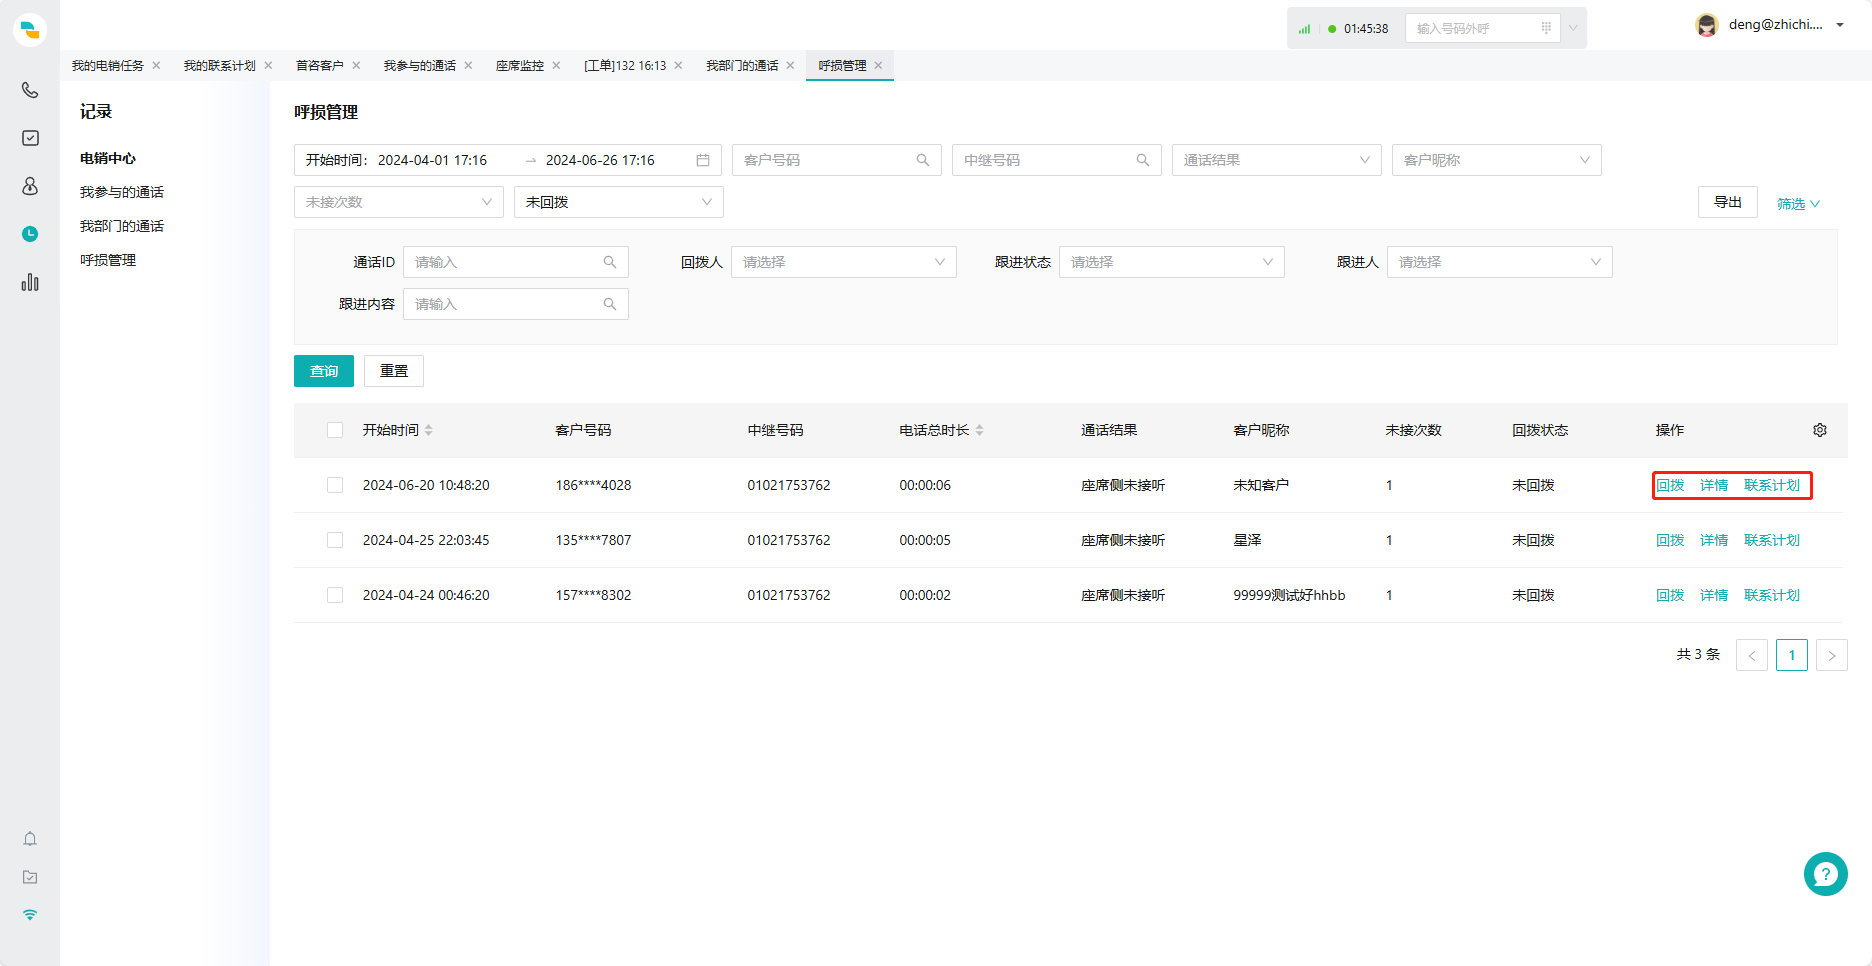The height and width of the screenshot is (966, 1872).
Task: Check the row for 186****4028
Action: coord(335,485)
